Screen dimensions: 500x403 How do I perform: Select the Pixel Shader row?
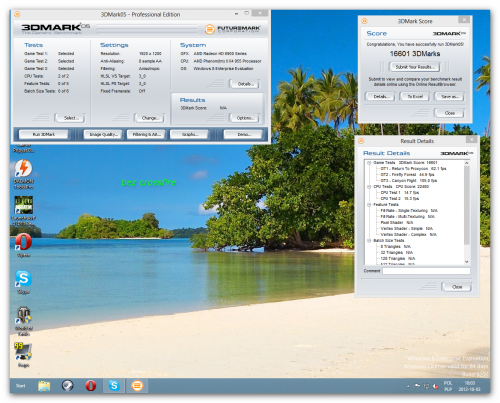[x=397, y=223]
